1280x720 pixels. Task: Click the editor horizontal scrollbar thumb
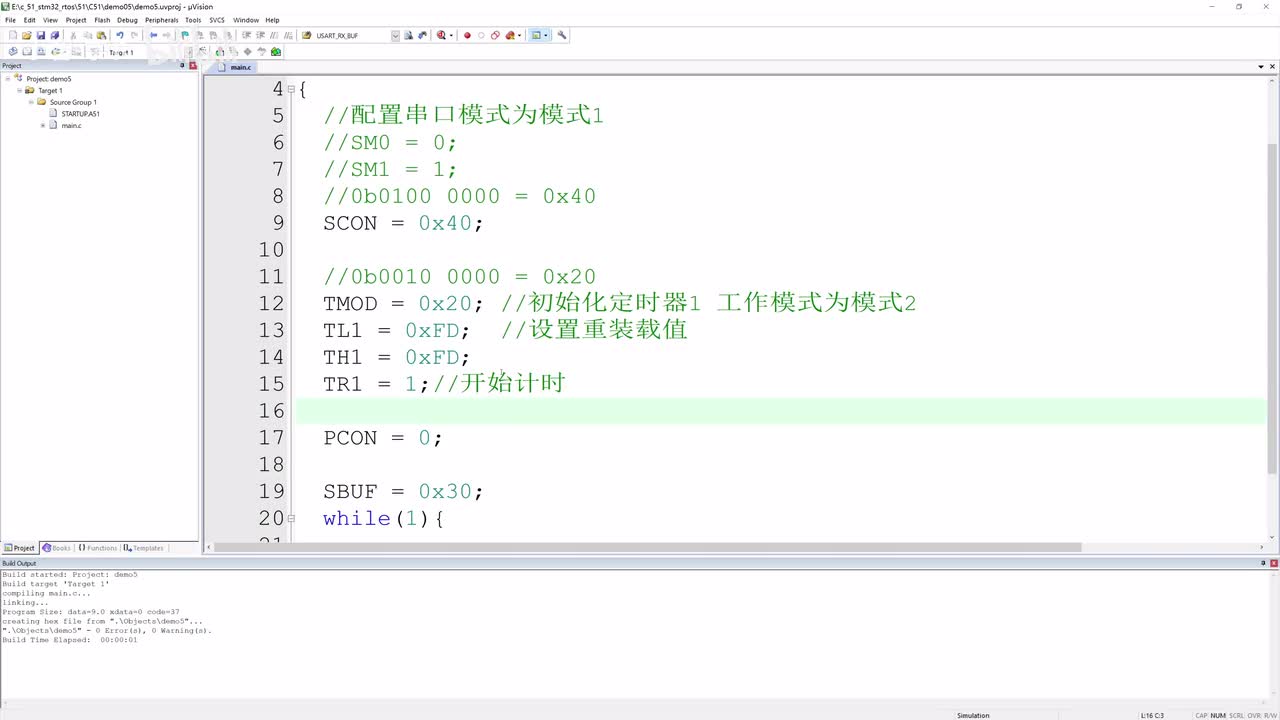(650, 547)
